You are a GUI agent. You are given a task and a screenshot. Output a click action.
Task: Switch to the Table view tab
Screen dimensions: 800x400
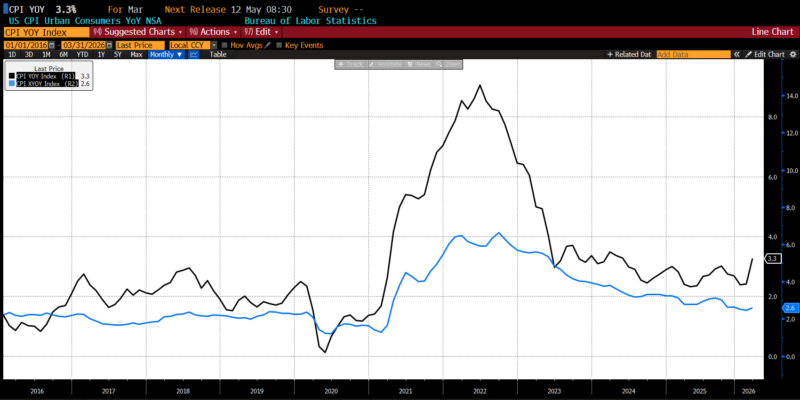218,54
